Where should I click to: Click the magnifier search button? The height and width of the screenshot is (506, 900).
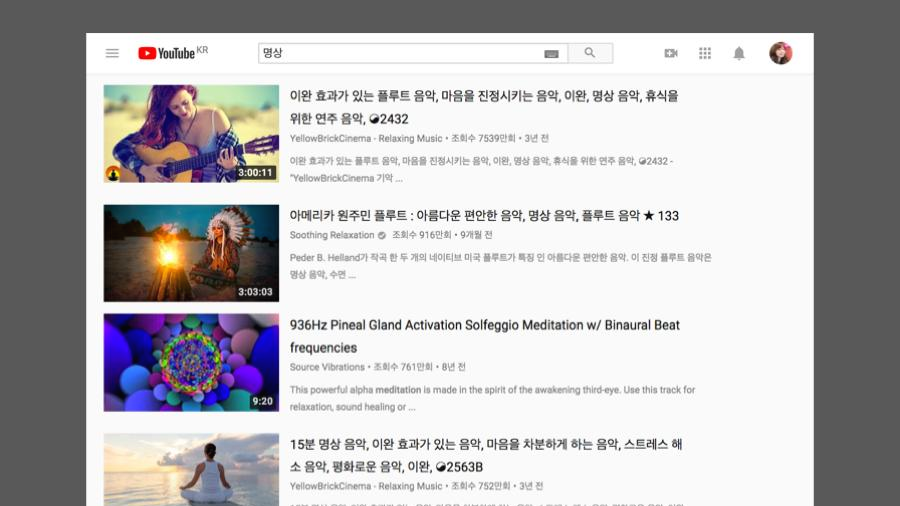(590, 53)
